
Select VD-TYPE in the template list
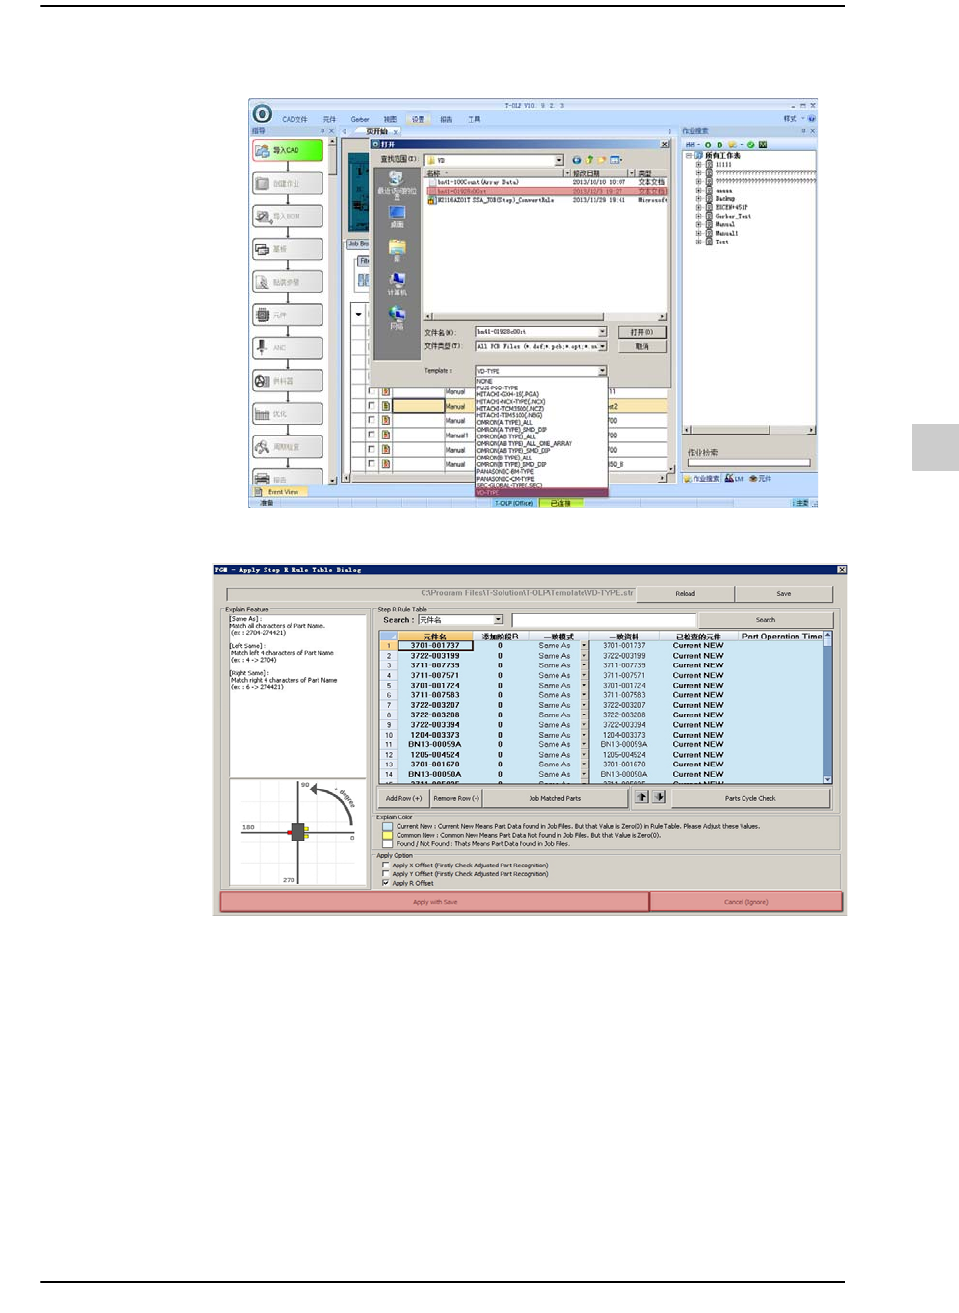[x=541, y=493]
